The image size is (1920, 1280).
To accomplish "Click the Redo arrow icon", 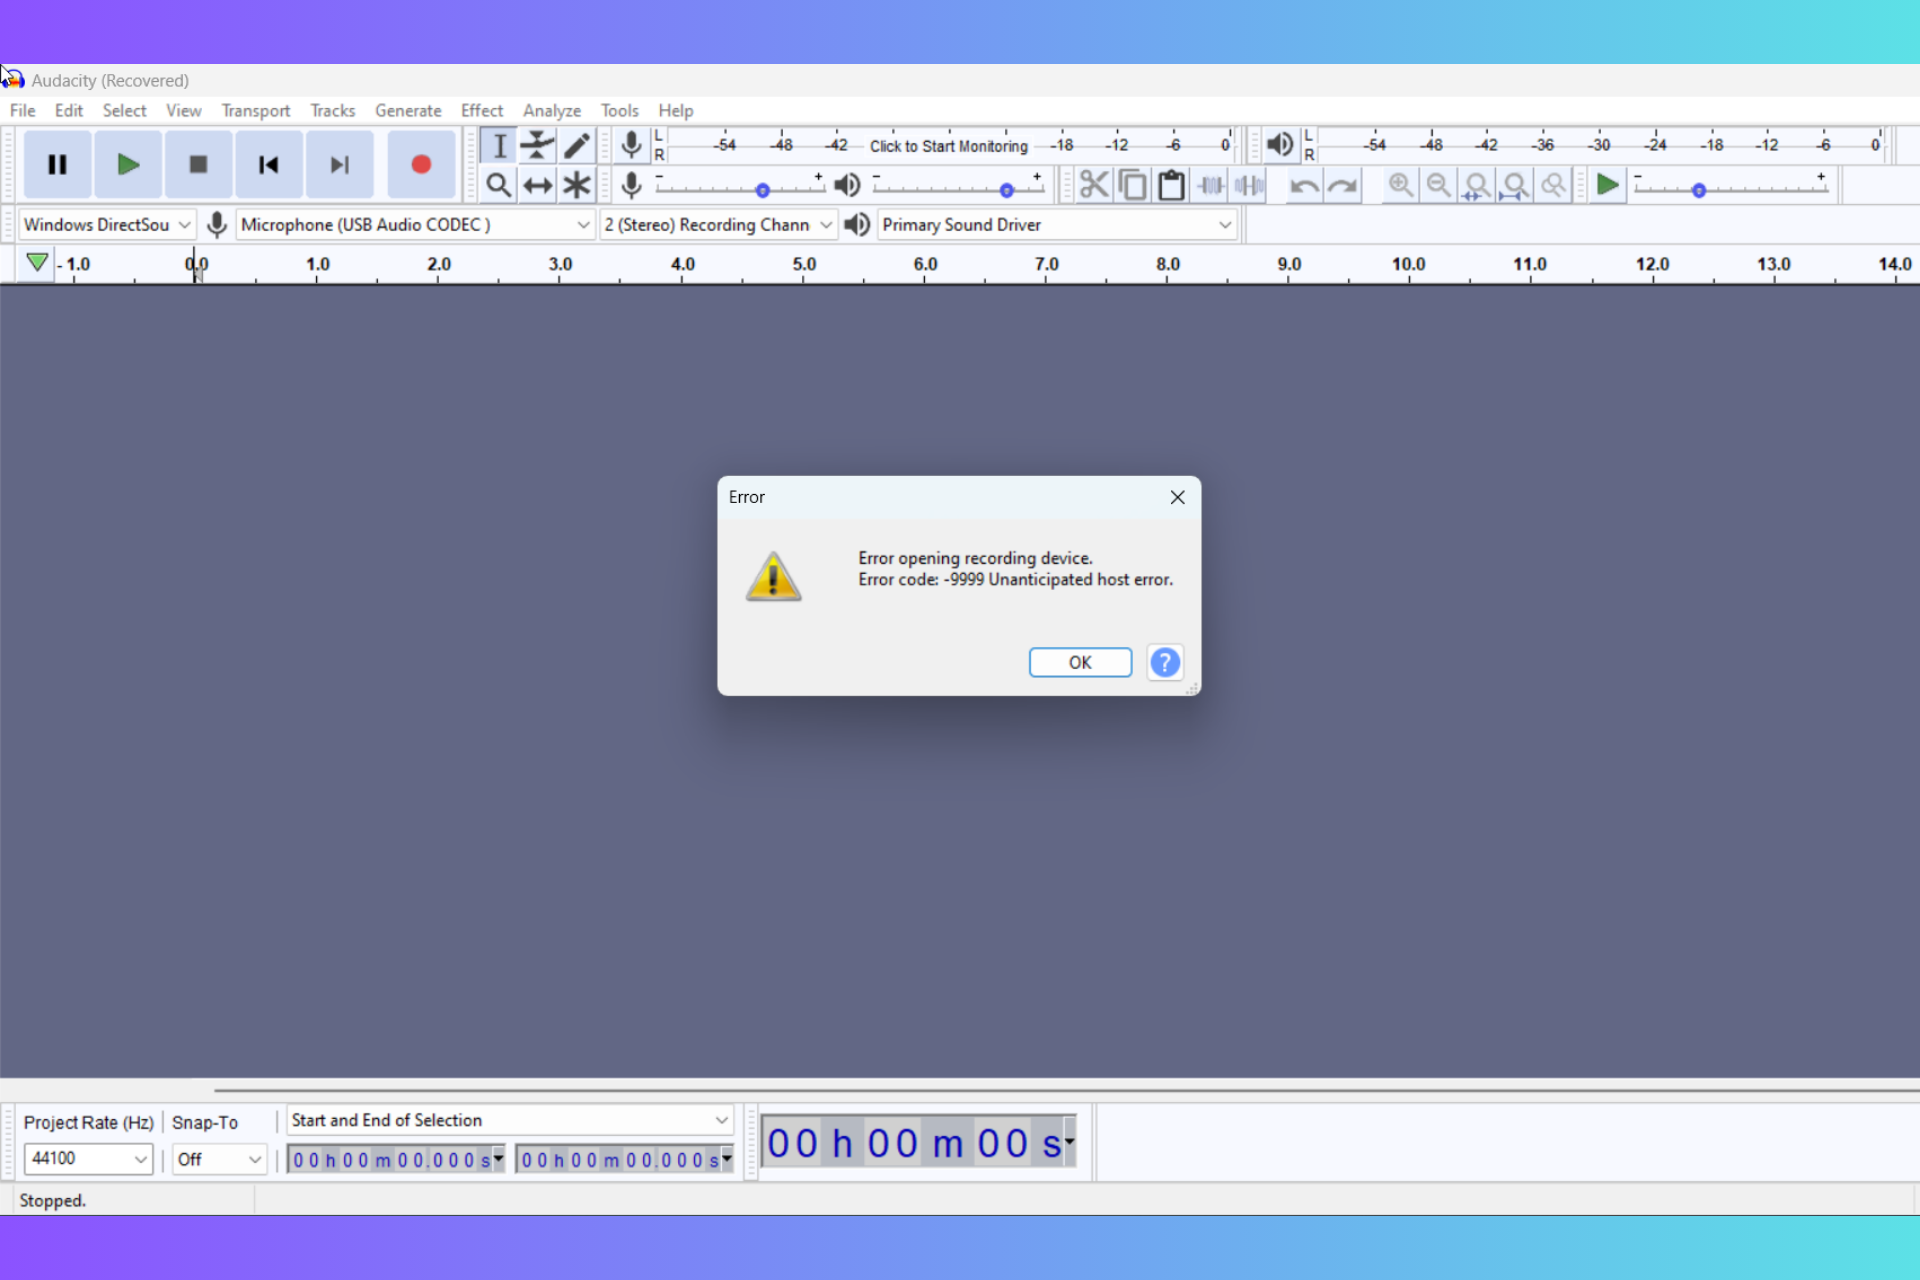I will click(x=1343, y=186).
